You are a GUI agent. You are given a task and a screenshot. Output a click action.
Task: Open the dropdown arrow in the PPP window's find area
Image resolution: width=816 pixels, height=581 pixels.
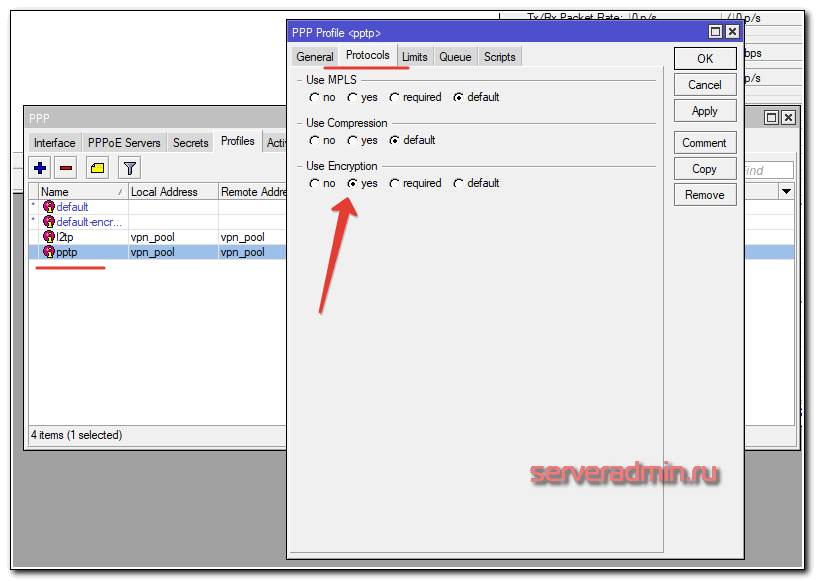tap(786, 192)
